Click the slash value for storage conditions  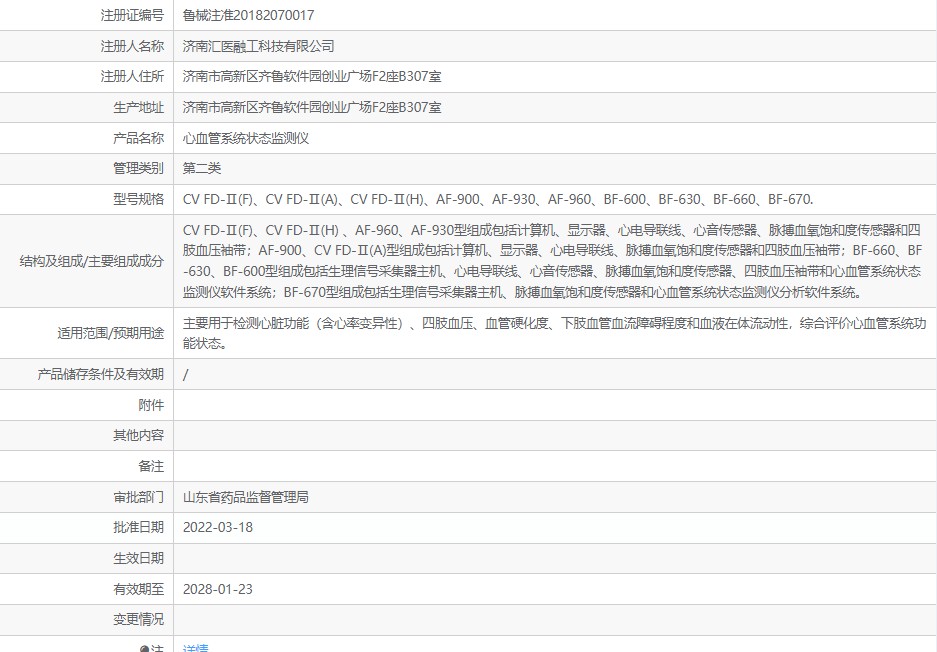point(185,375)
